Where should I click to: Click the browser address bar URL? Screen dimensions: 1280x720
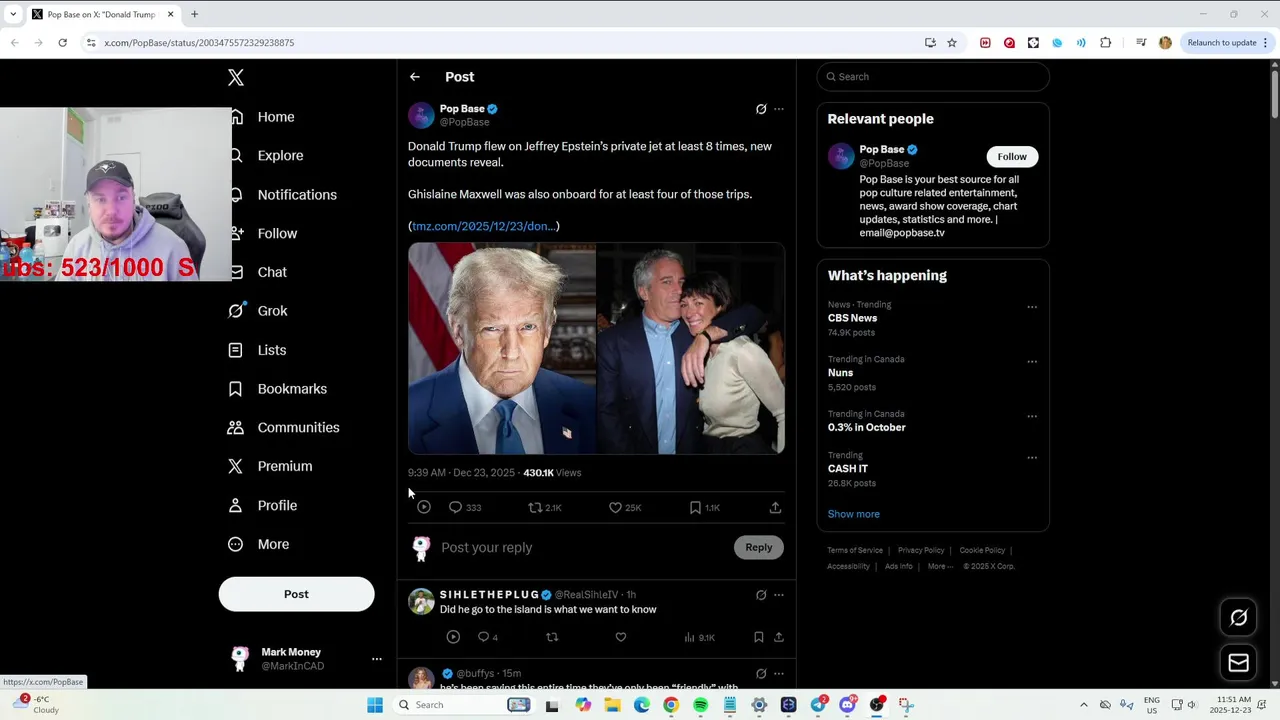coord(199,43)
